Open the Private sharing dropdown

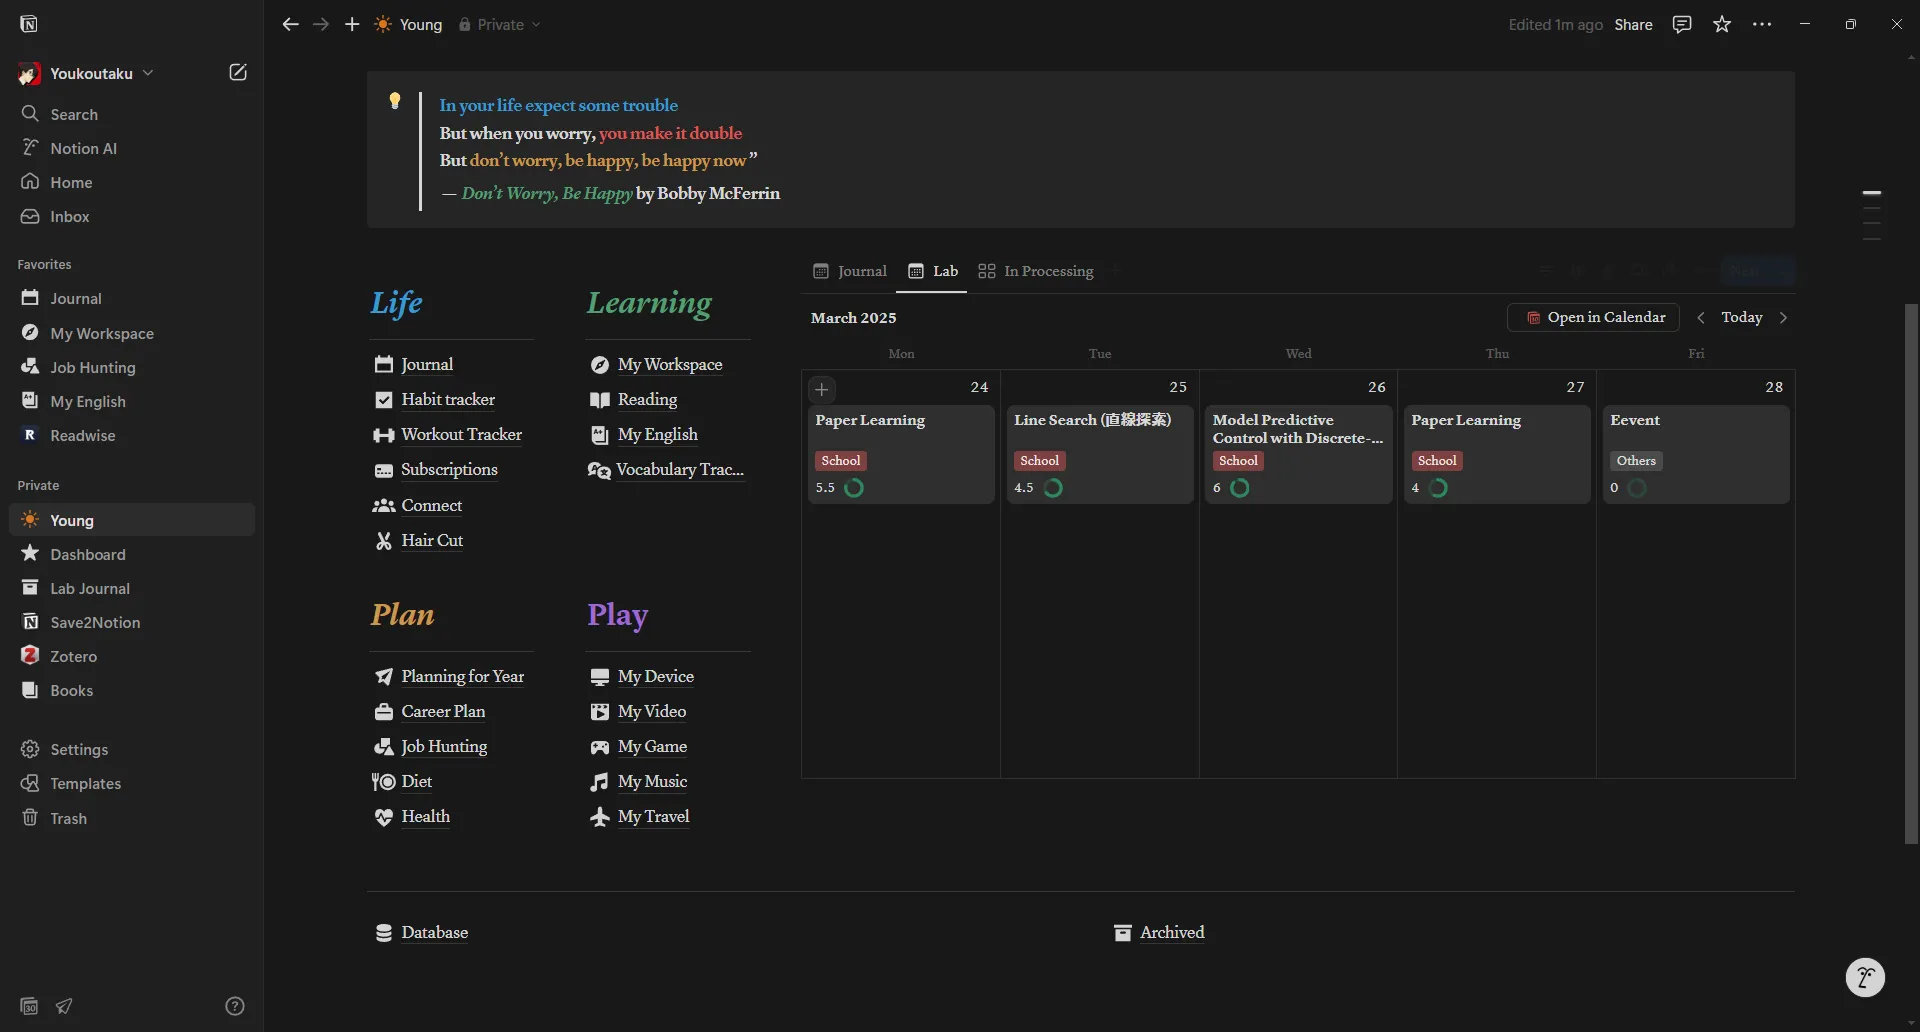click(500, 25)
